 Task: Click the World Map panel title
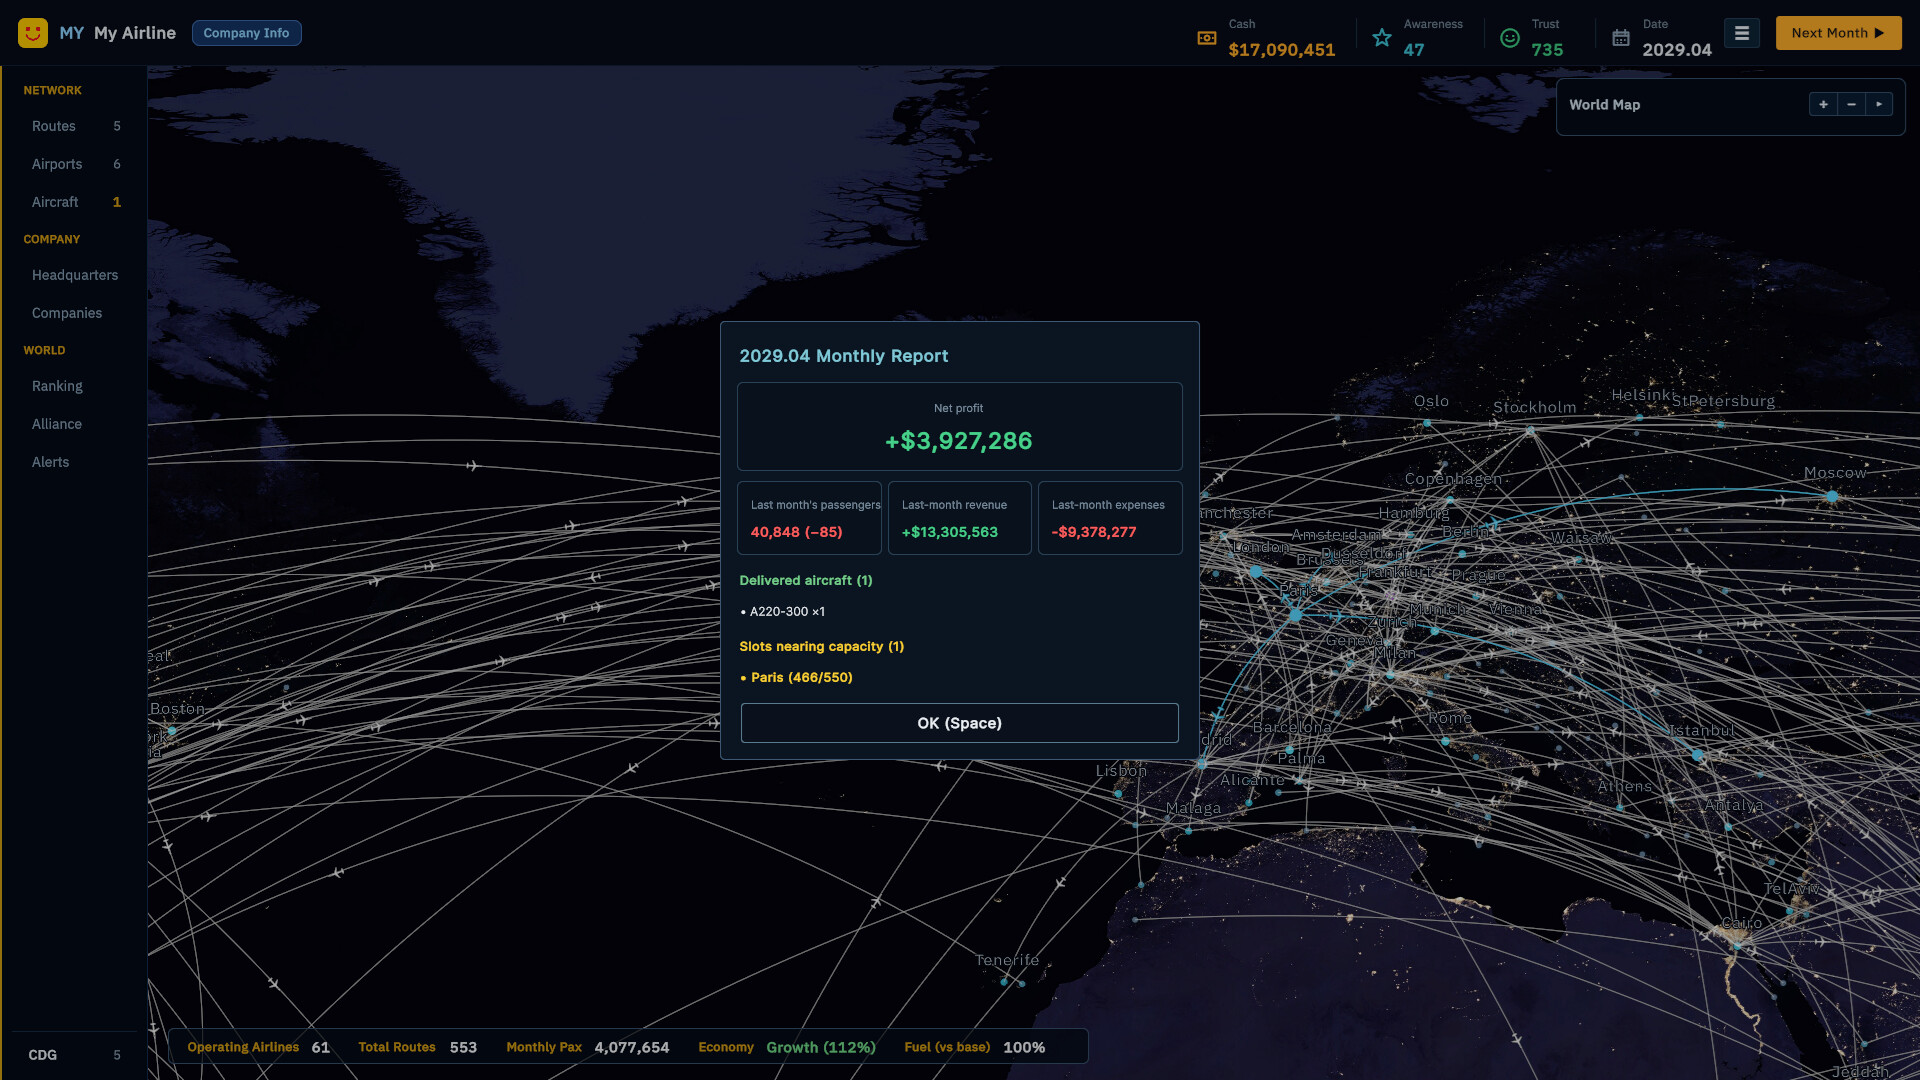1604,105
